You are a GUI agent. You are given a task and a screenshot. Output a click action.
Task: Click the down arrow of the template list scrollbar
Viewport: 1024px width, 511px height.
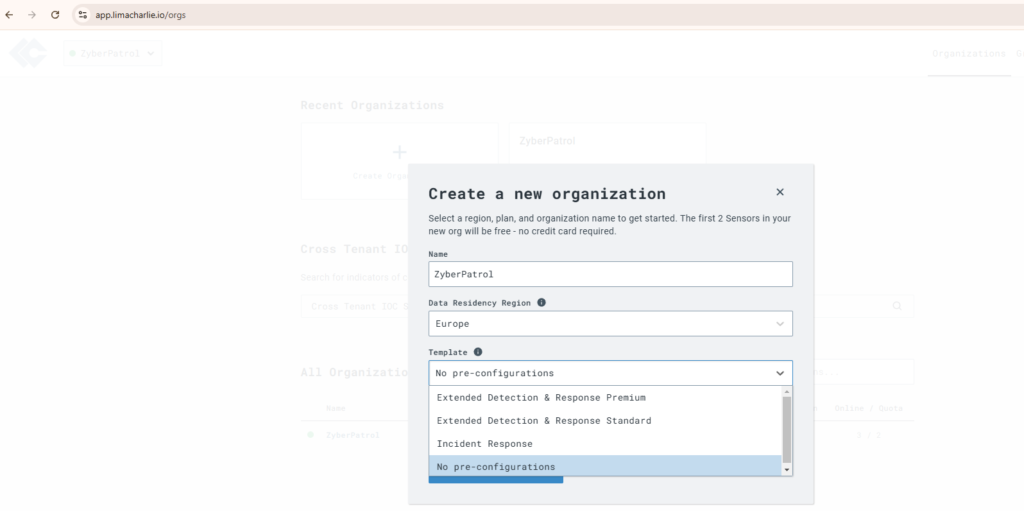tap(787, 470)
